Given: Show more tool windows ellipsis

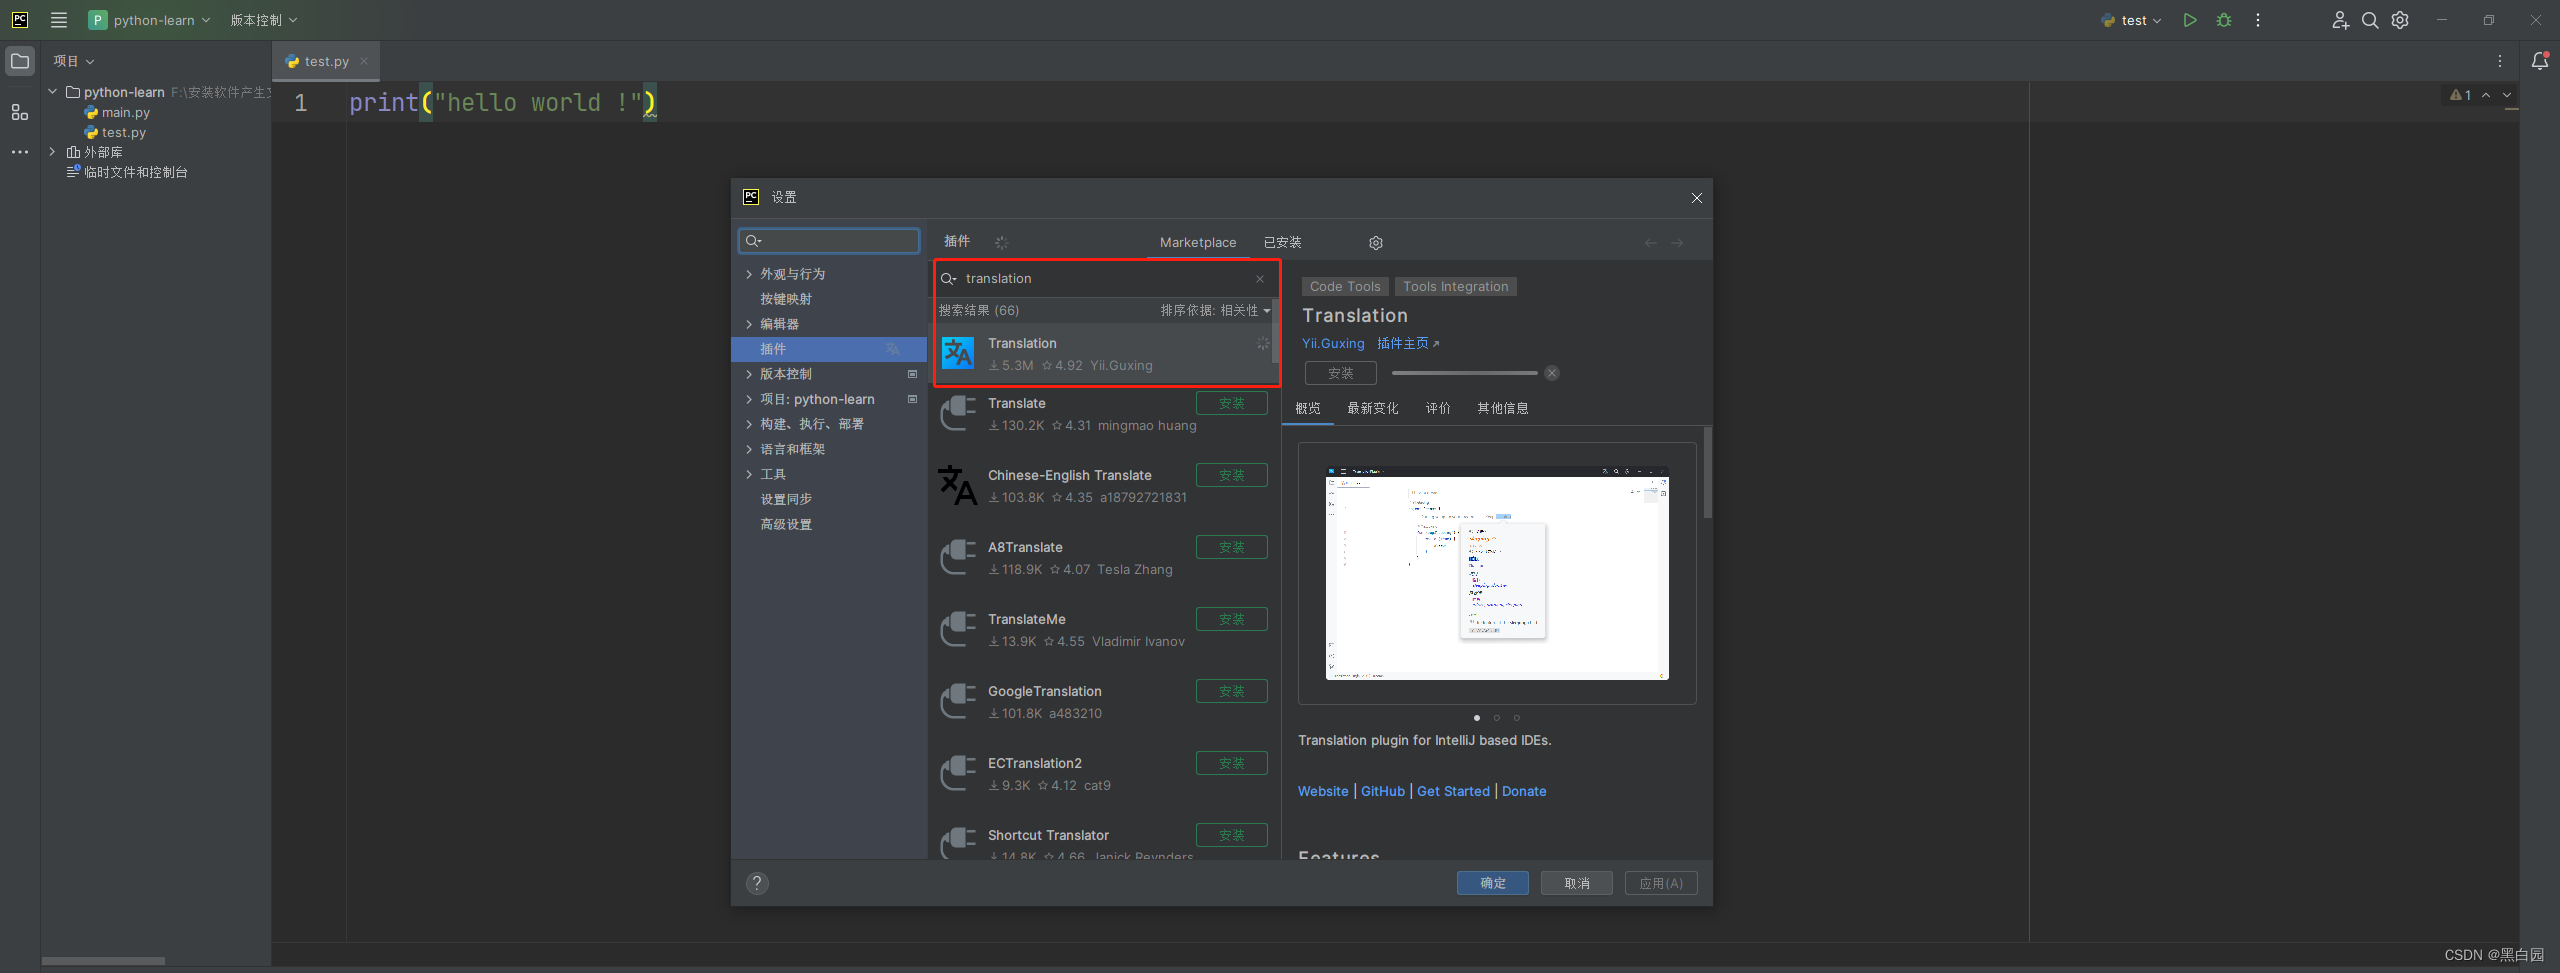Looking at the screenshot, I should tap(20, 152).
